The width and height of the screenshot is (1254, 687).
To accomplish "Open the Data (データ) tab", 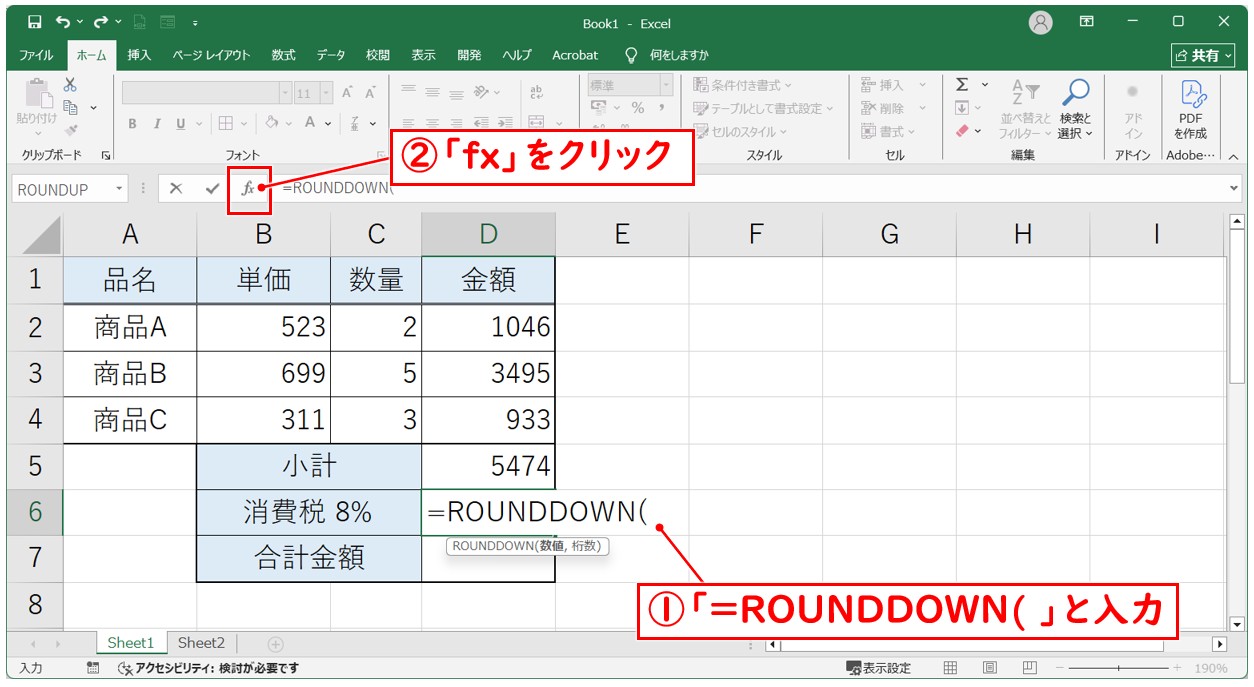I will click(331, 55).
